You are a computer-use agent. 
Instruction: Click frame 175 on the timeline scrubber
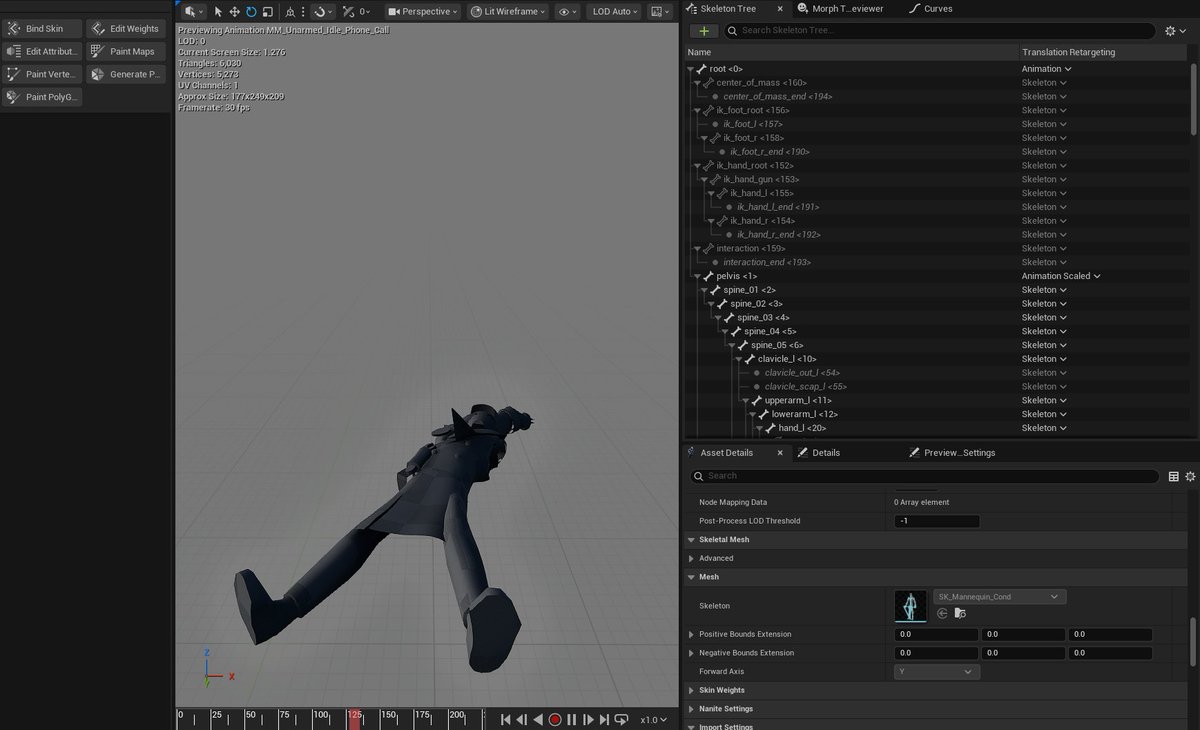tap(423, 716)
